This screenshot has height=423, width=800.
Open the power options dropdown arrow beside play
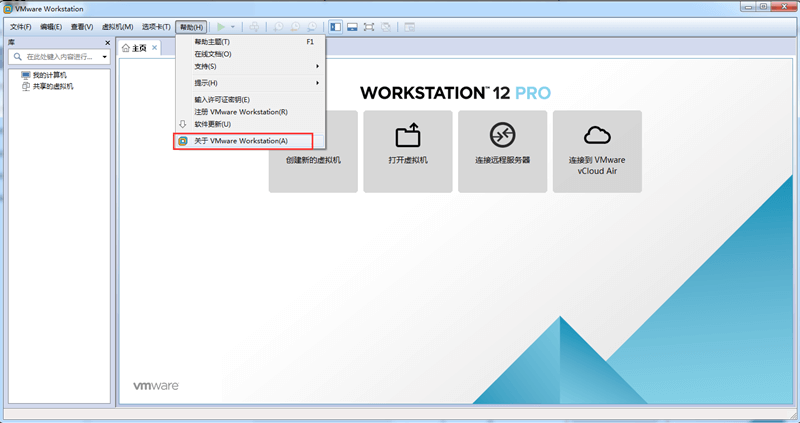coord(233,27)
